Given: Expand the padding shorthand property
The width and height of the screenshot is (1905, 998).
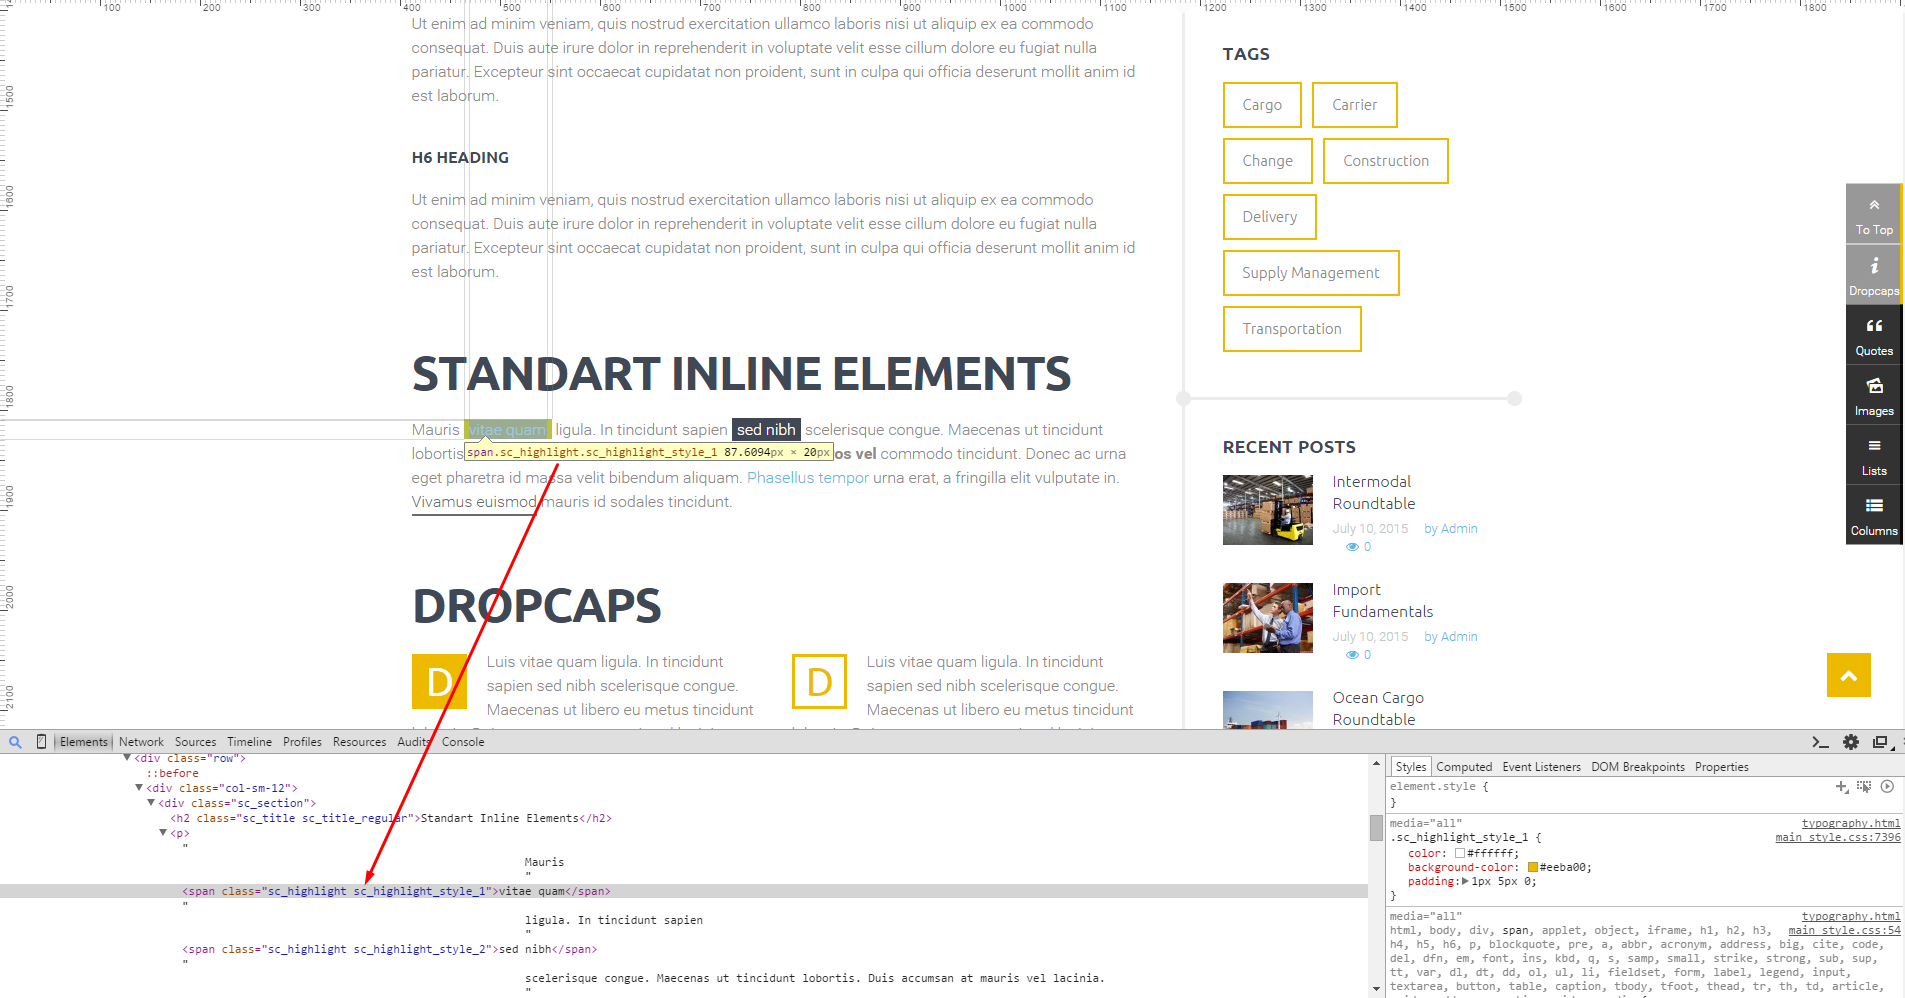Looking at the screenshot, I should click(1465, 882).
